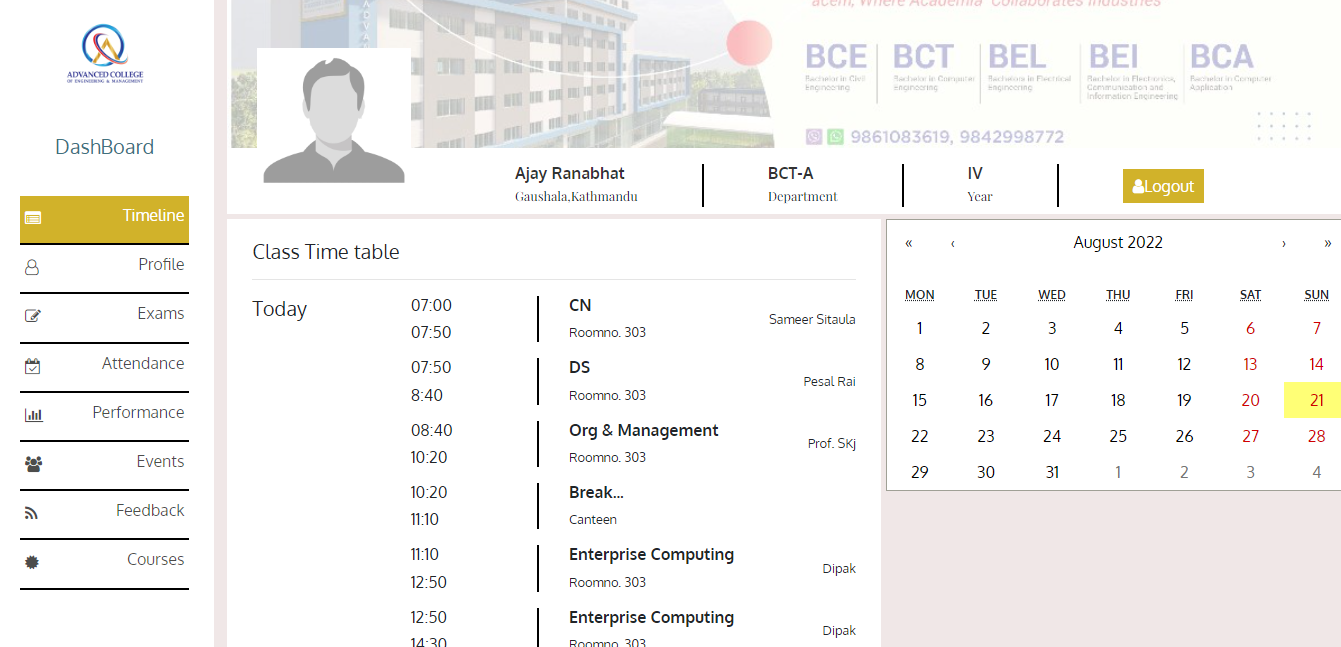
Task: Click the Logout button
Action: pyautogui.click(x=1163, y=186)
